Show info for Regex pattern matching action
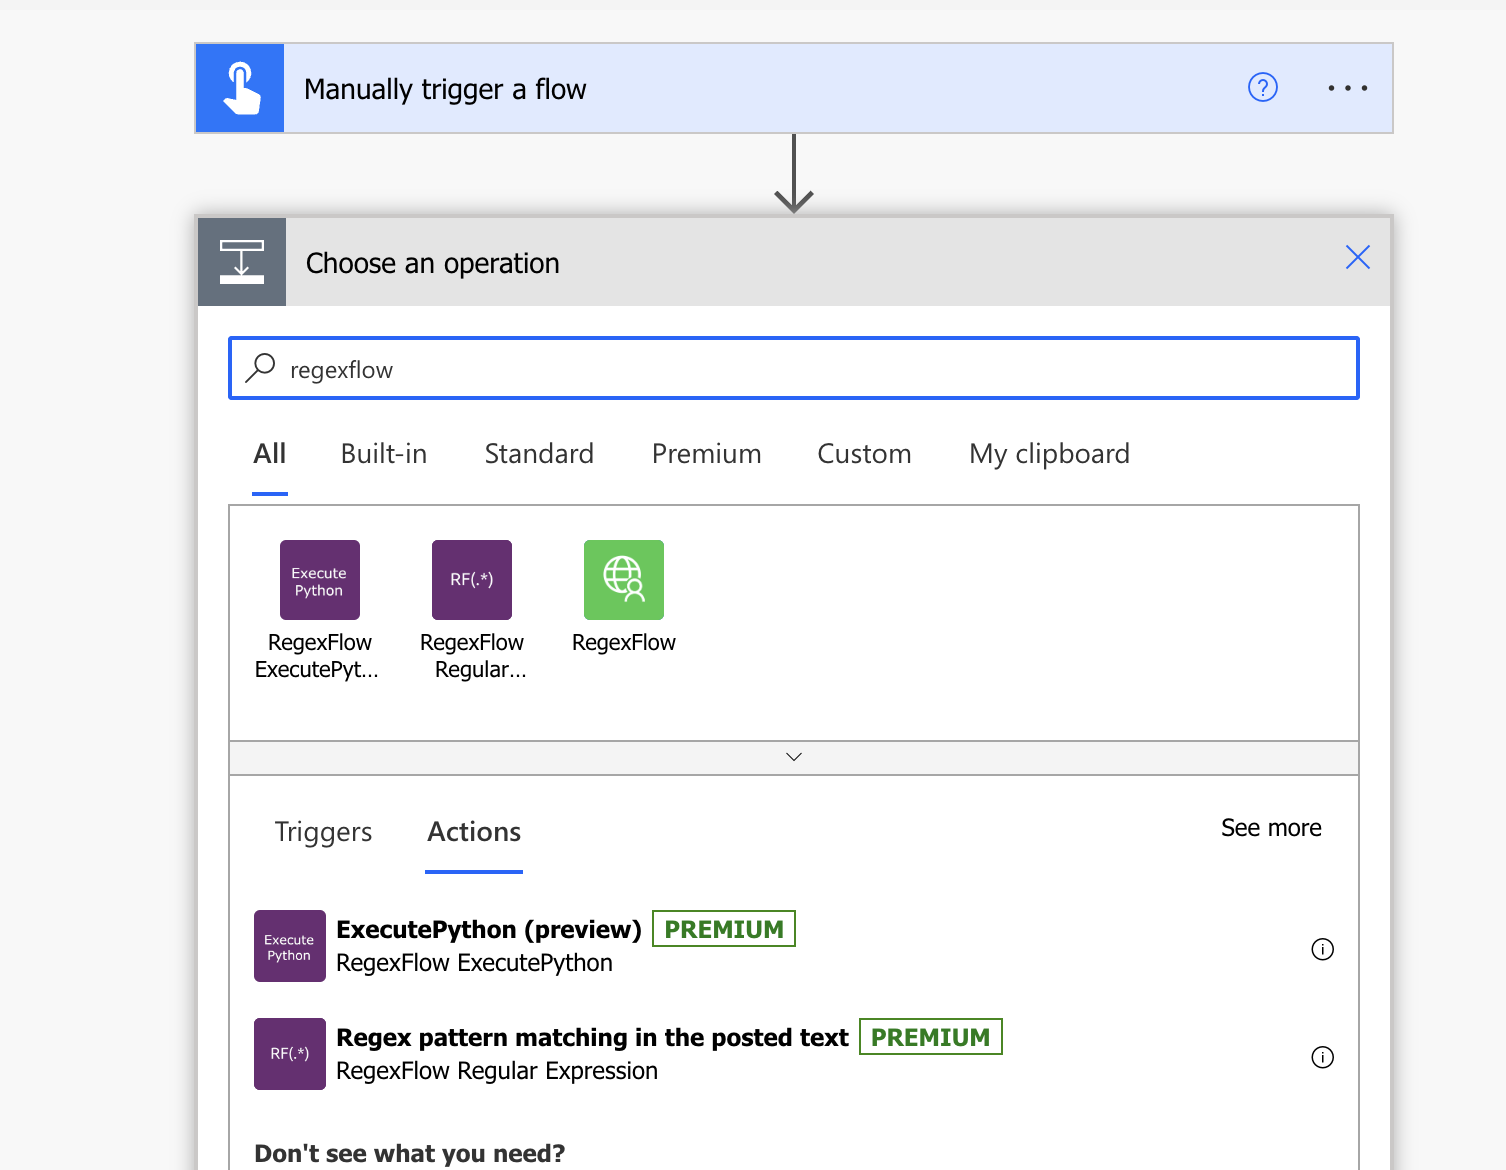The image size is (1506, 1170). pos(1322,1057)
